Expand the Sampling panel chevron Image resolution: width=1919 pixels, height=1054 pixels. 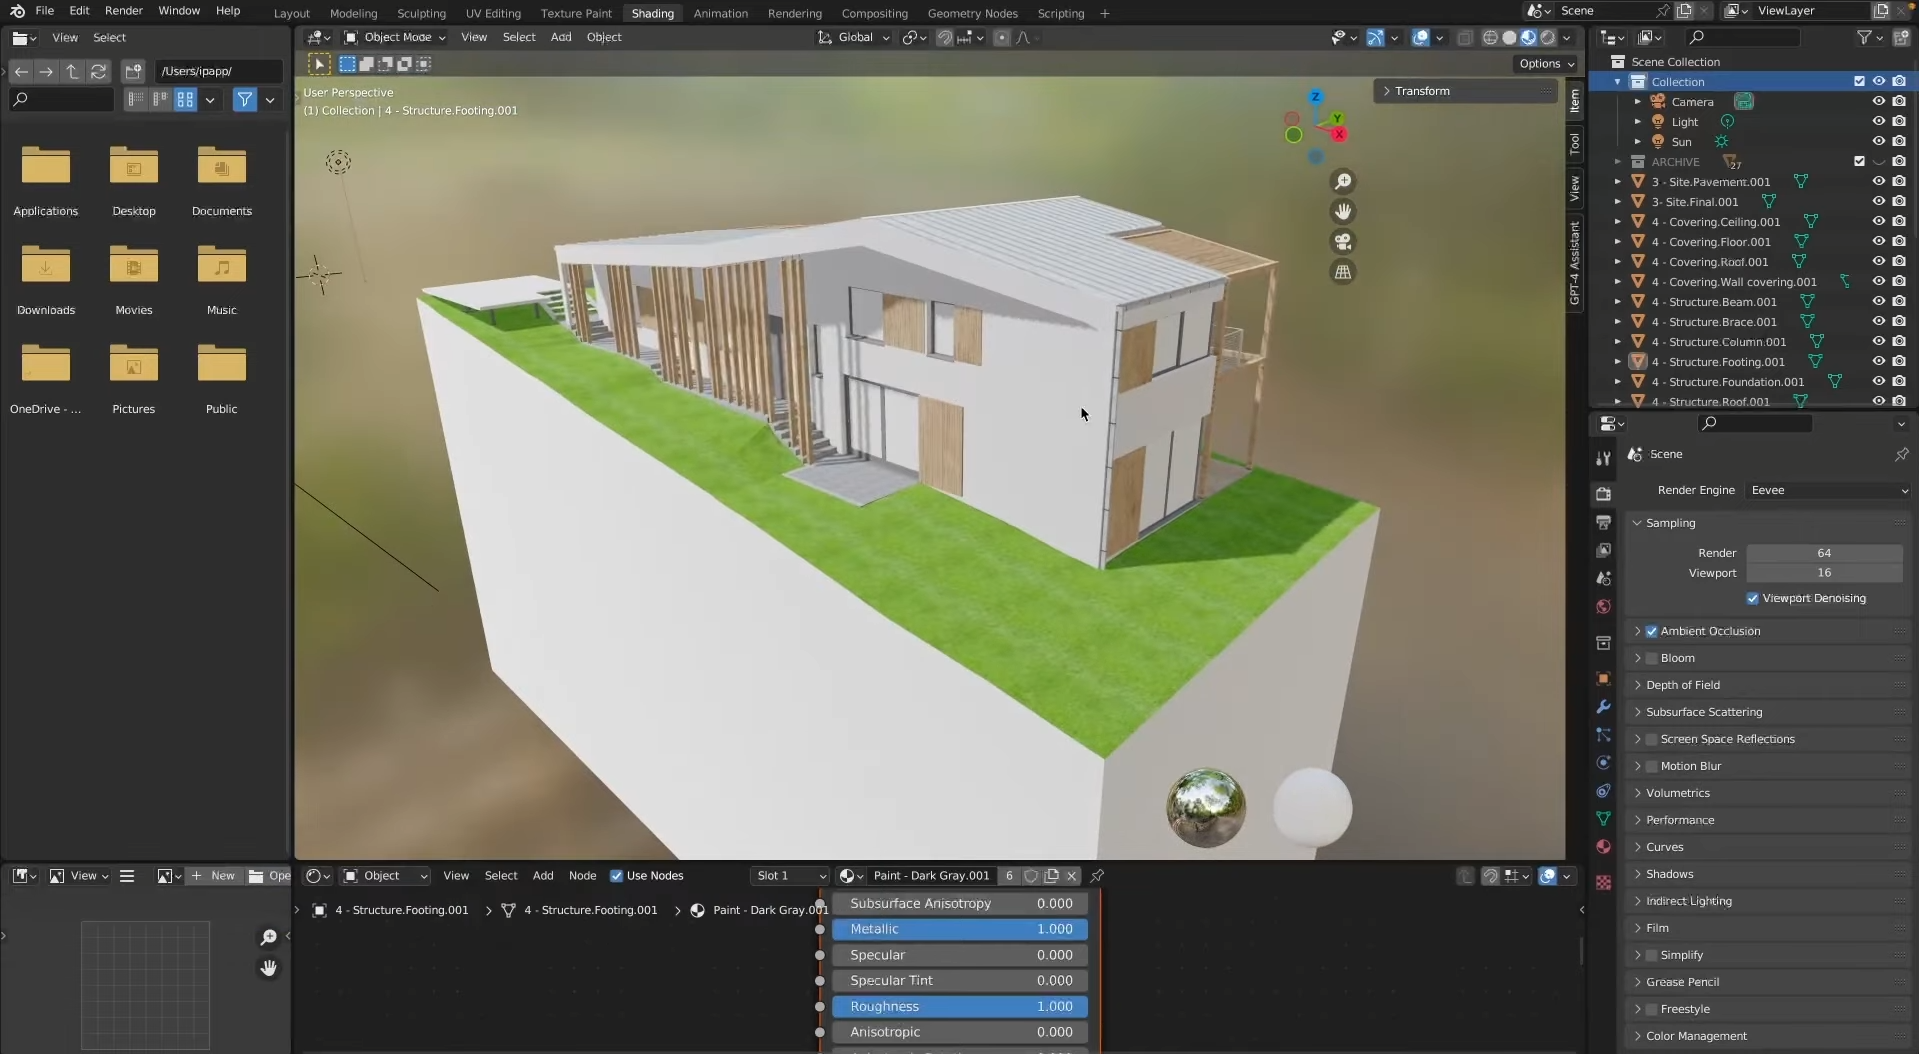(1637, 523)
